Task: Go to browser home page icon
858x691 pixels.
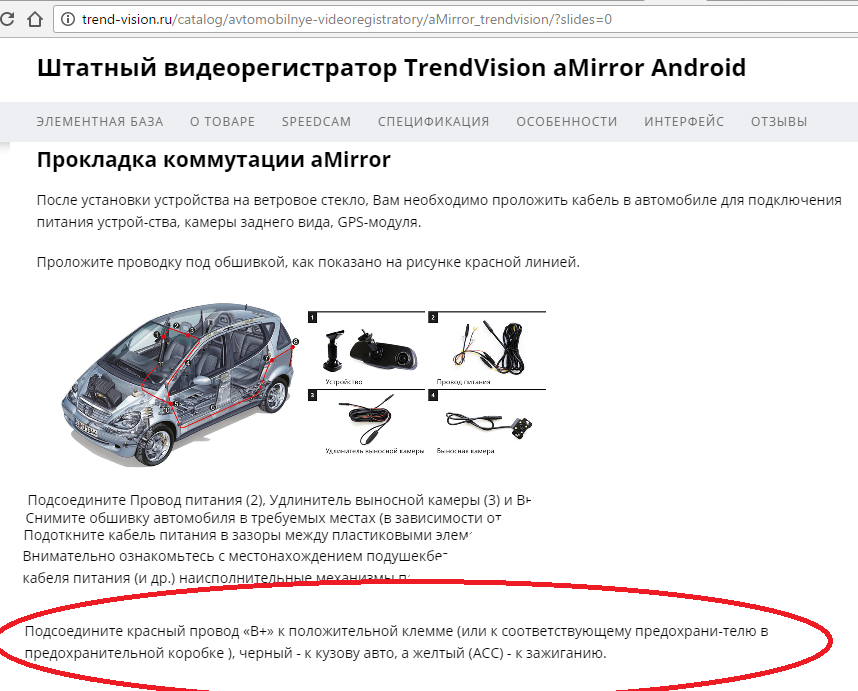Action: coord(34,20)
